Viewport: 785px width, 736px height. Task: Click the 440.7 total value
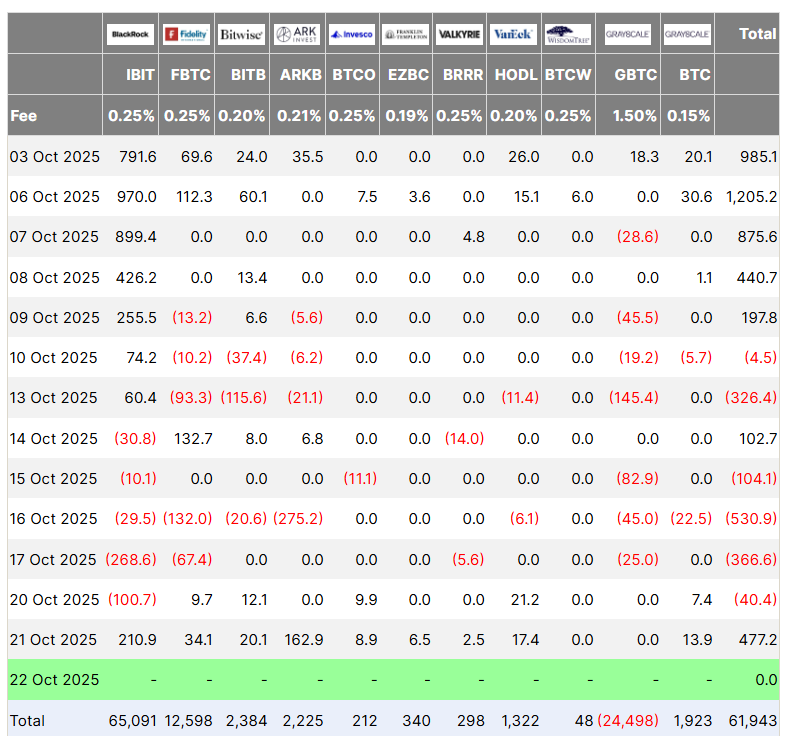(757, 277)
